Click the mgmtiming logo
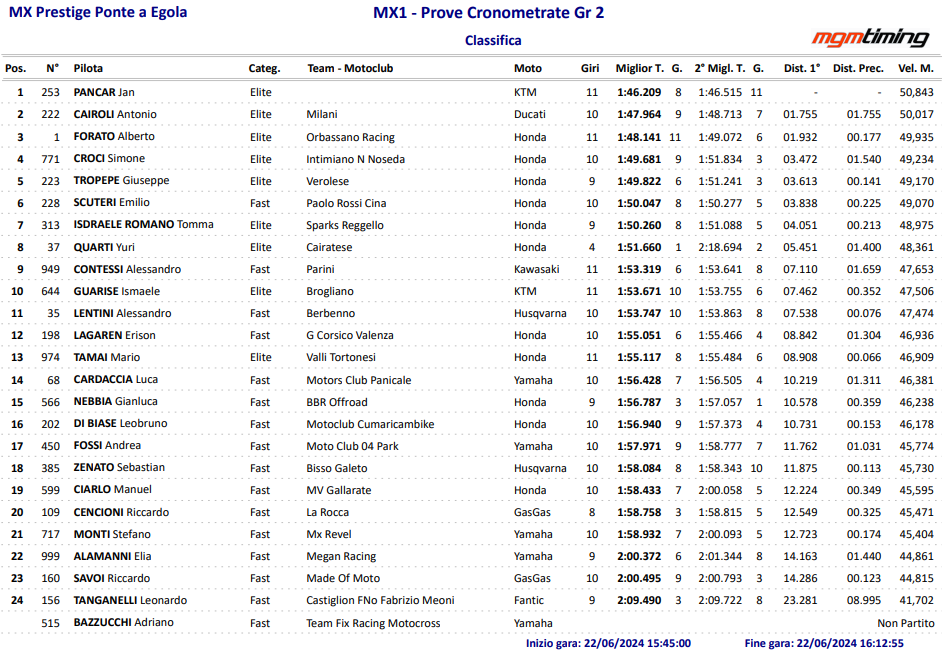Viewport: 950px width, 665px height. [870, 38]
